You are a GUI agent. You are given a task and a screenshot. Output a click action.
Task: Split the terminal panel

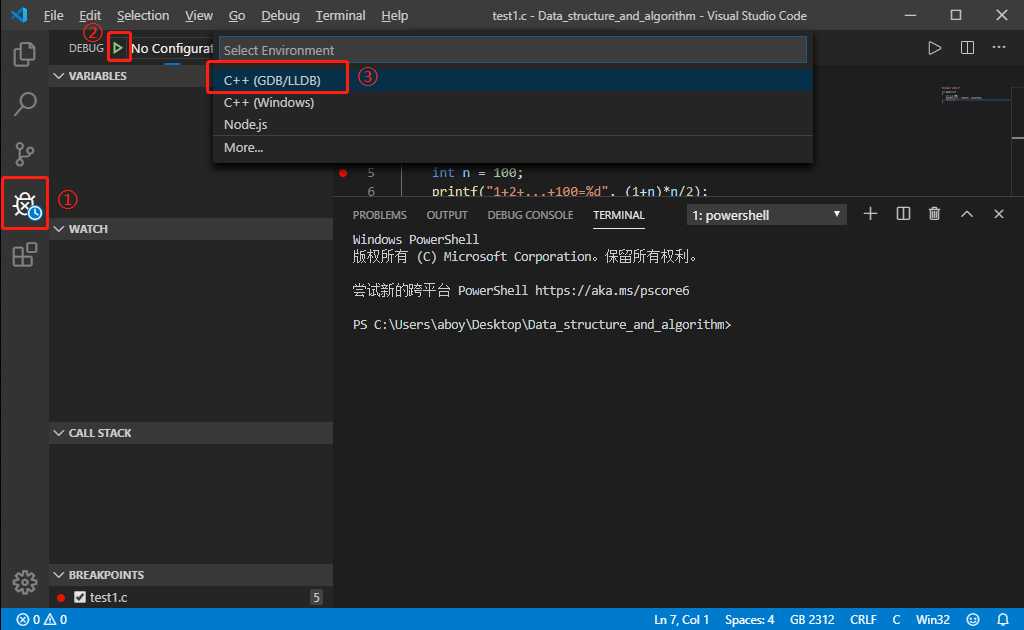[x=903, y=214]
